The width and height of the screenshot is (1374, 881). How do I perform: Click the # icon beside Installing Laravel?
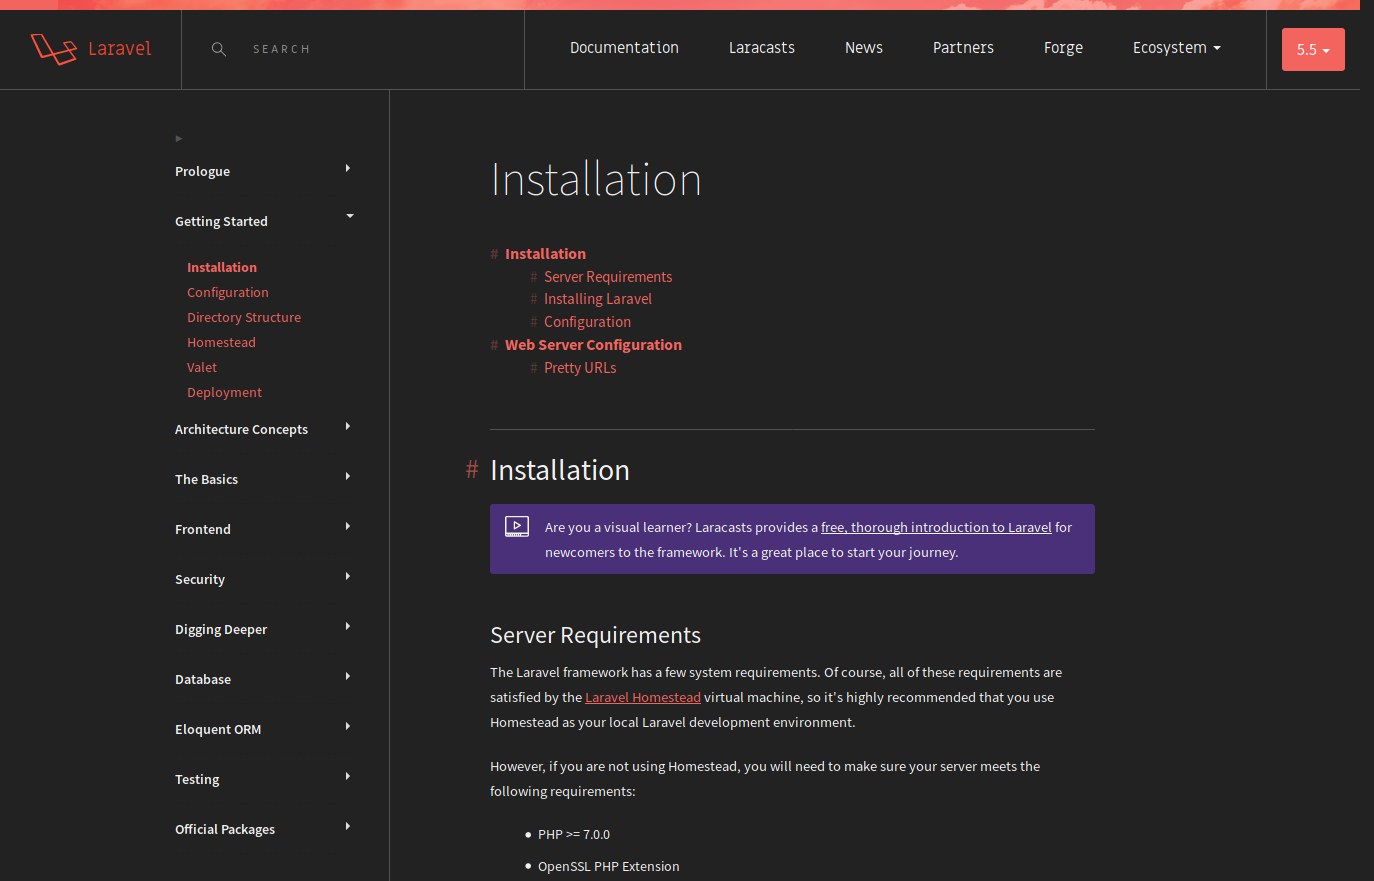533,298
